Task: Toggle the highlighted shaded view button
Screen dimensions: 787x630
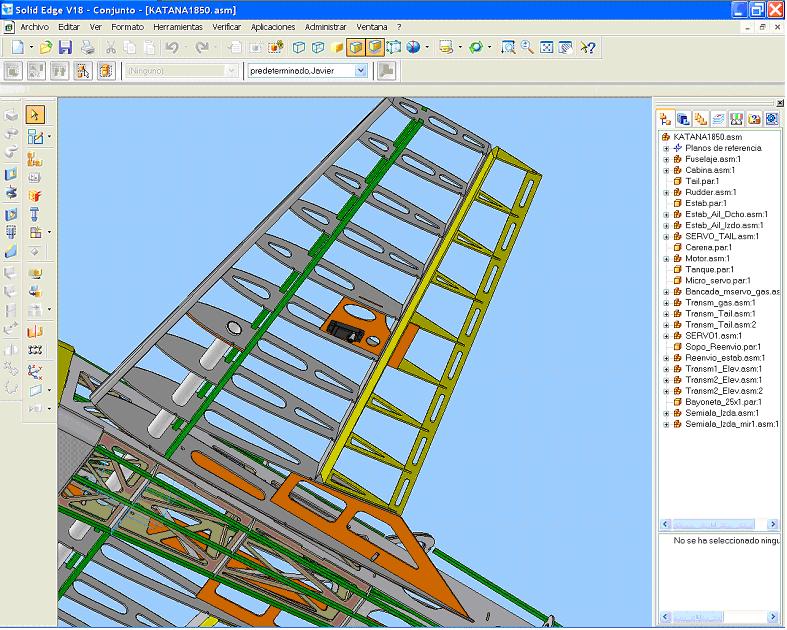Action: [x=356, y=47]
